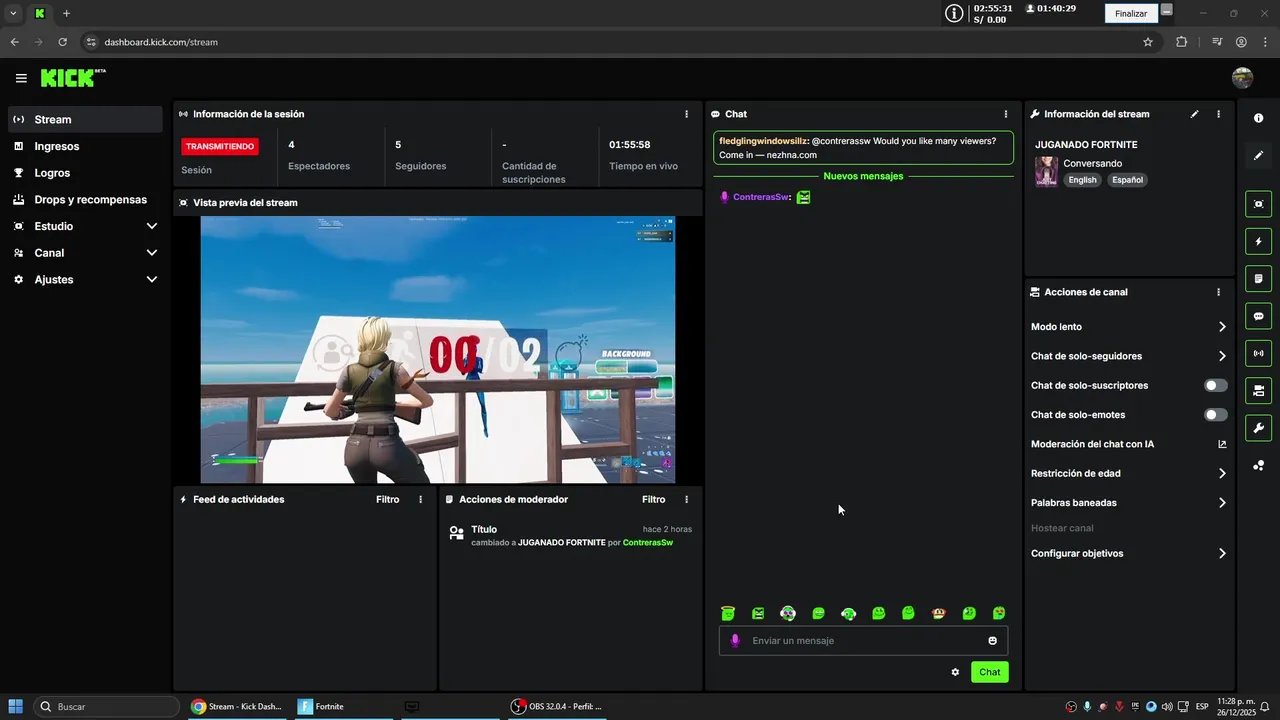
Task: Go to Drops y recompensas in the sidebar
Action: point(84,200)
